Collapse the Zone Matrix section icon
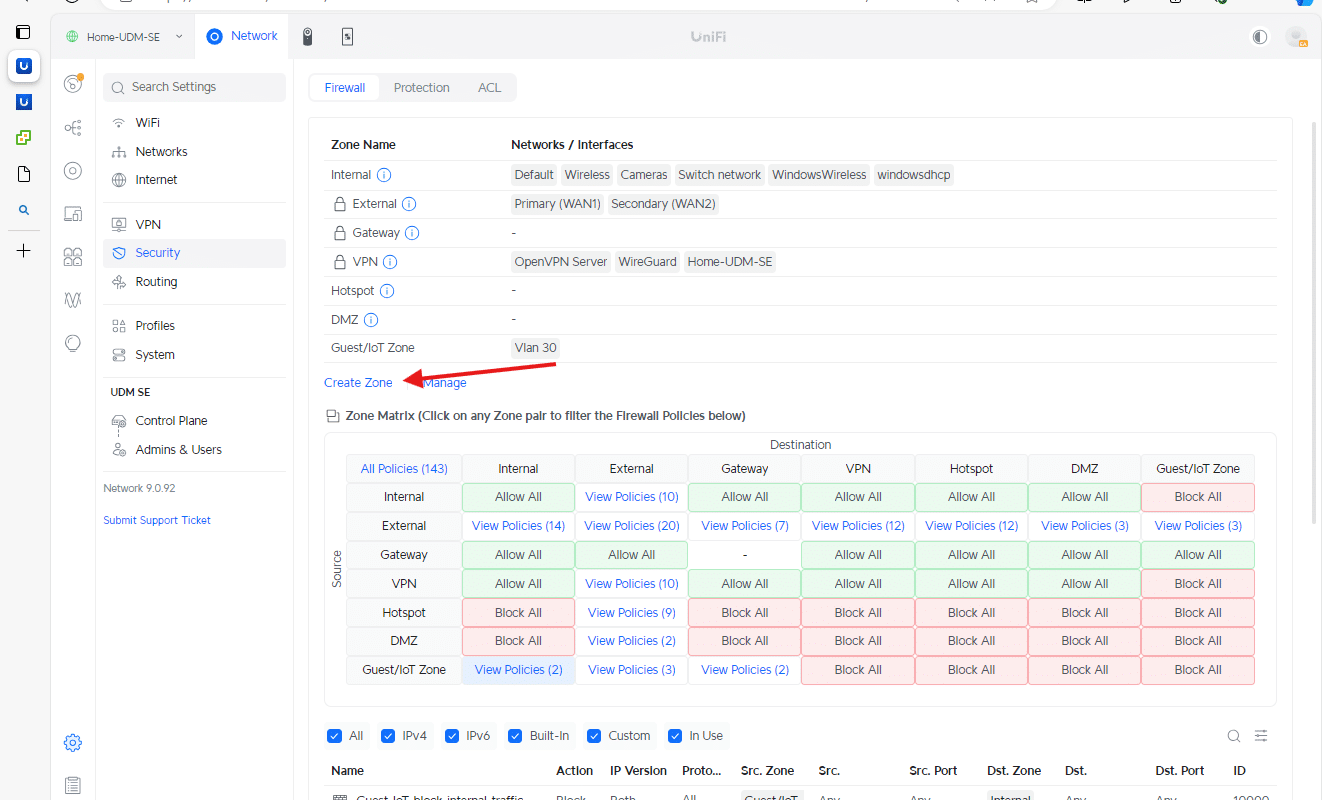Image resolution: width=1322 pixels, height=800 pixels. click(x=333, y=416)
